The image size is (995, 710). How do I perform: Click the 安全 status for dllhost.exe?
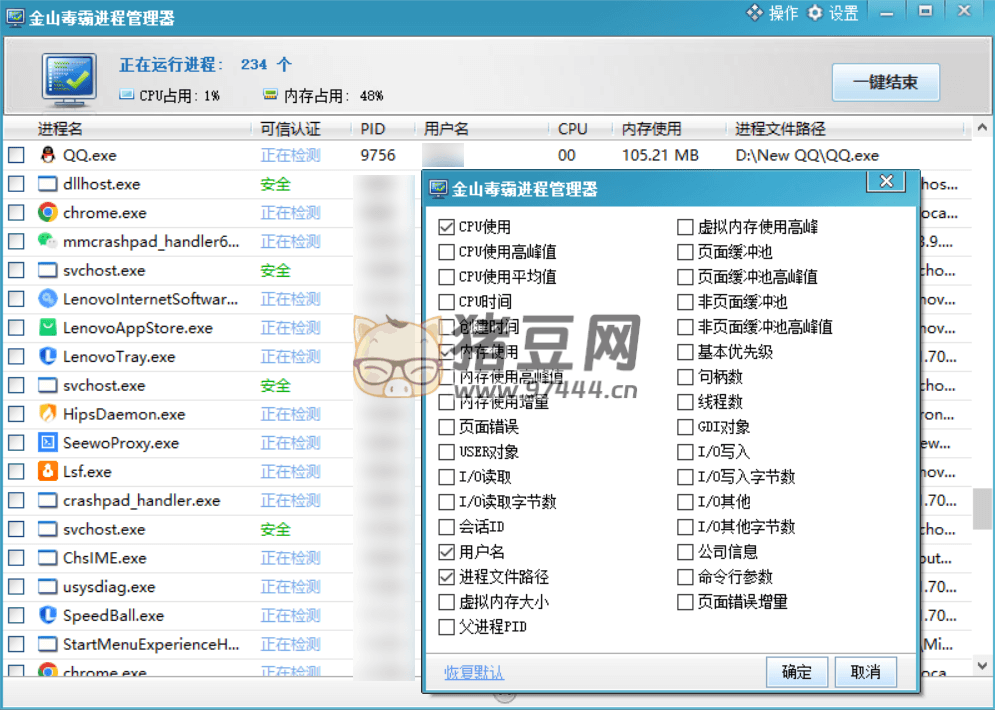tap(275, 184)
